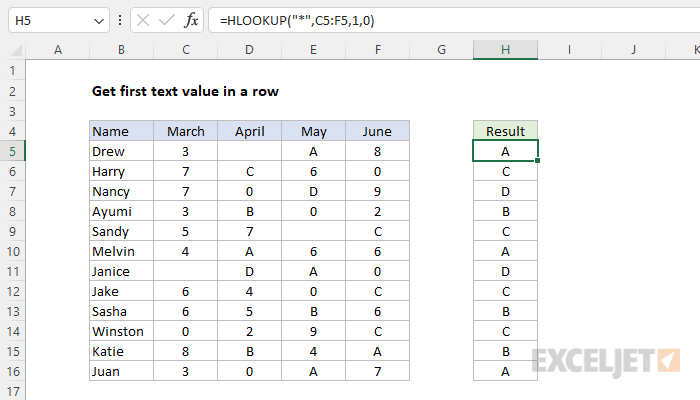The height and width of the screenshot is (400, 700).
Task: Select row 5 header
Action: [x=12, y=151]
